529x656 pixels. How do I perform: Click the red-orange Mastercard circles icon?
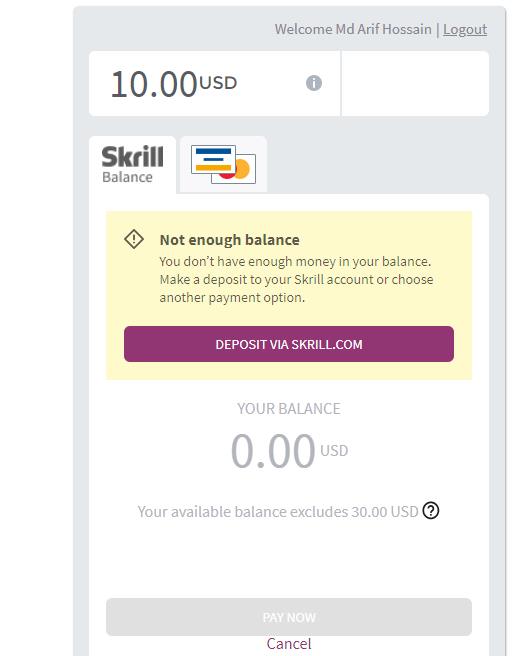tap(238, 170)
